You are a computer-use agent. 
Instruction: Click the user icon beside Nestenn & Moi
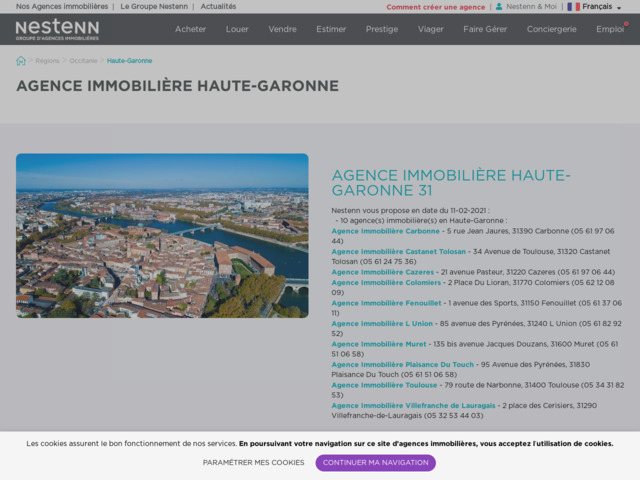click(499, 7)
